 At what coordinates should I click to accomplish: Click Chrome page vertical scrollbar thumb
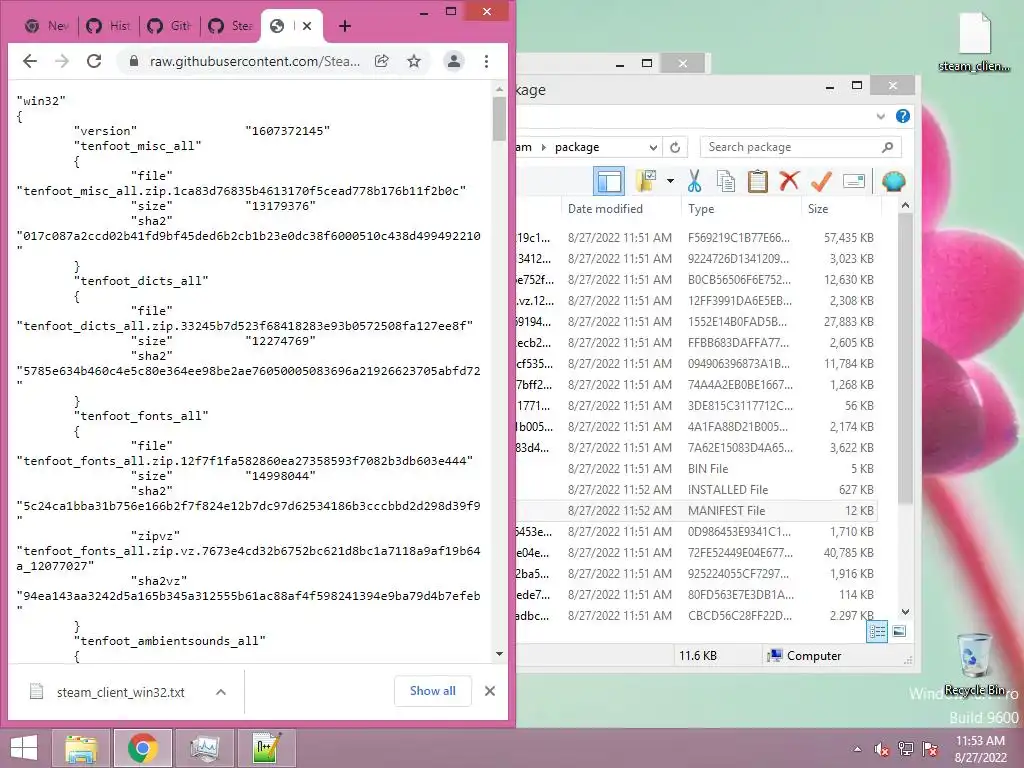click(x=500, y=119)
